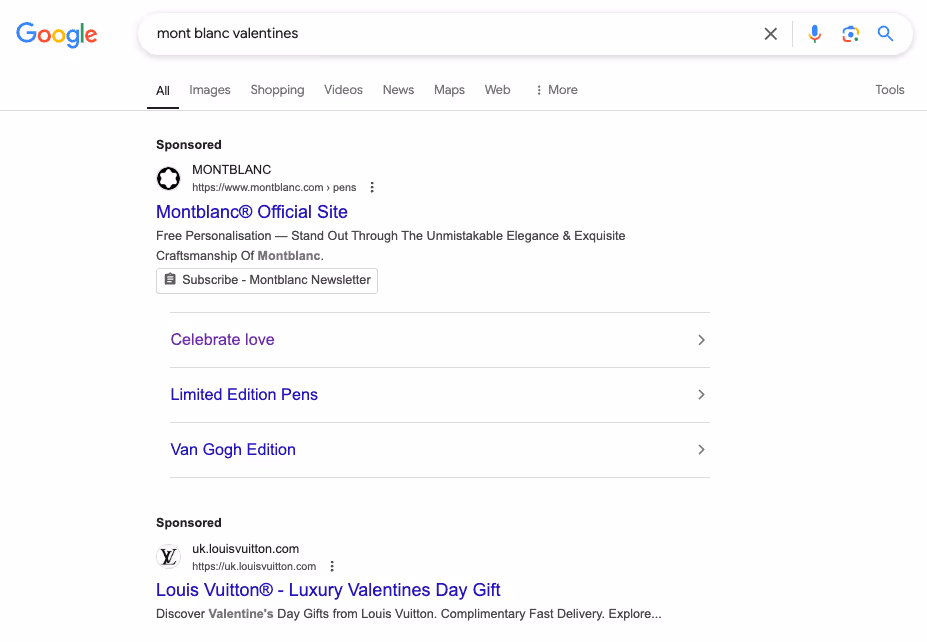Start voice search with the microphone icon
The width and height of the screenshot is (927, 642).
pyautogui.click(x=815, y=34)
